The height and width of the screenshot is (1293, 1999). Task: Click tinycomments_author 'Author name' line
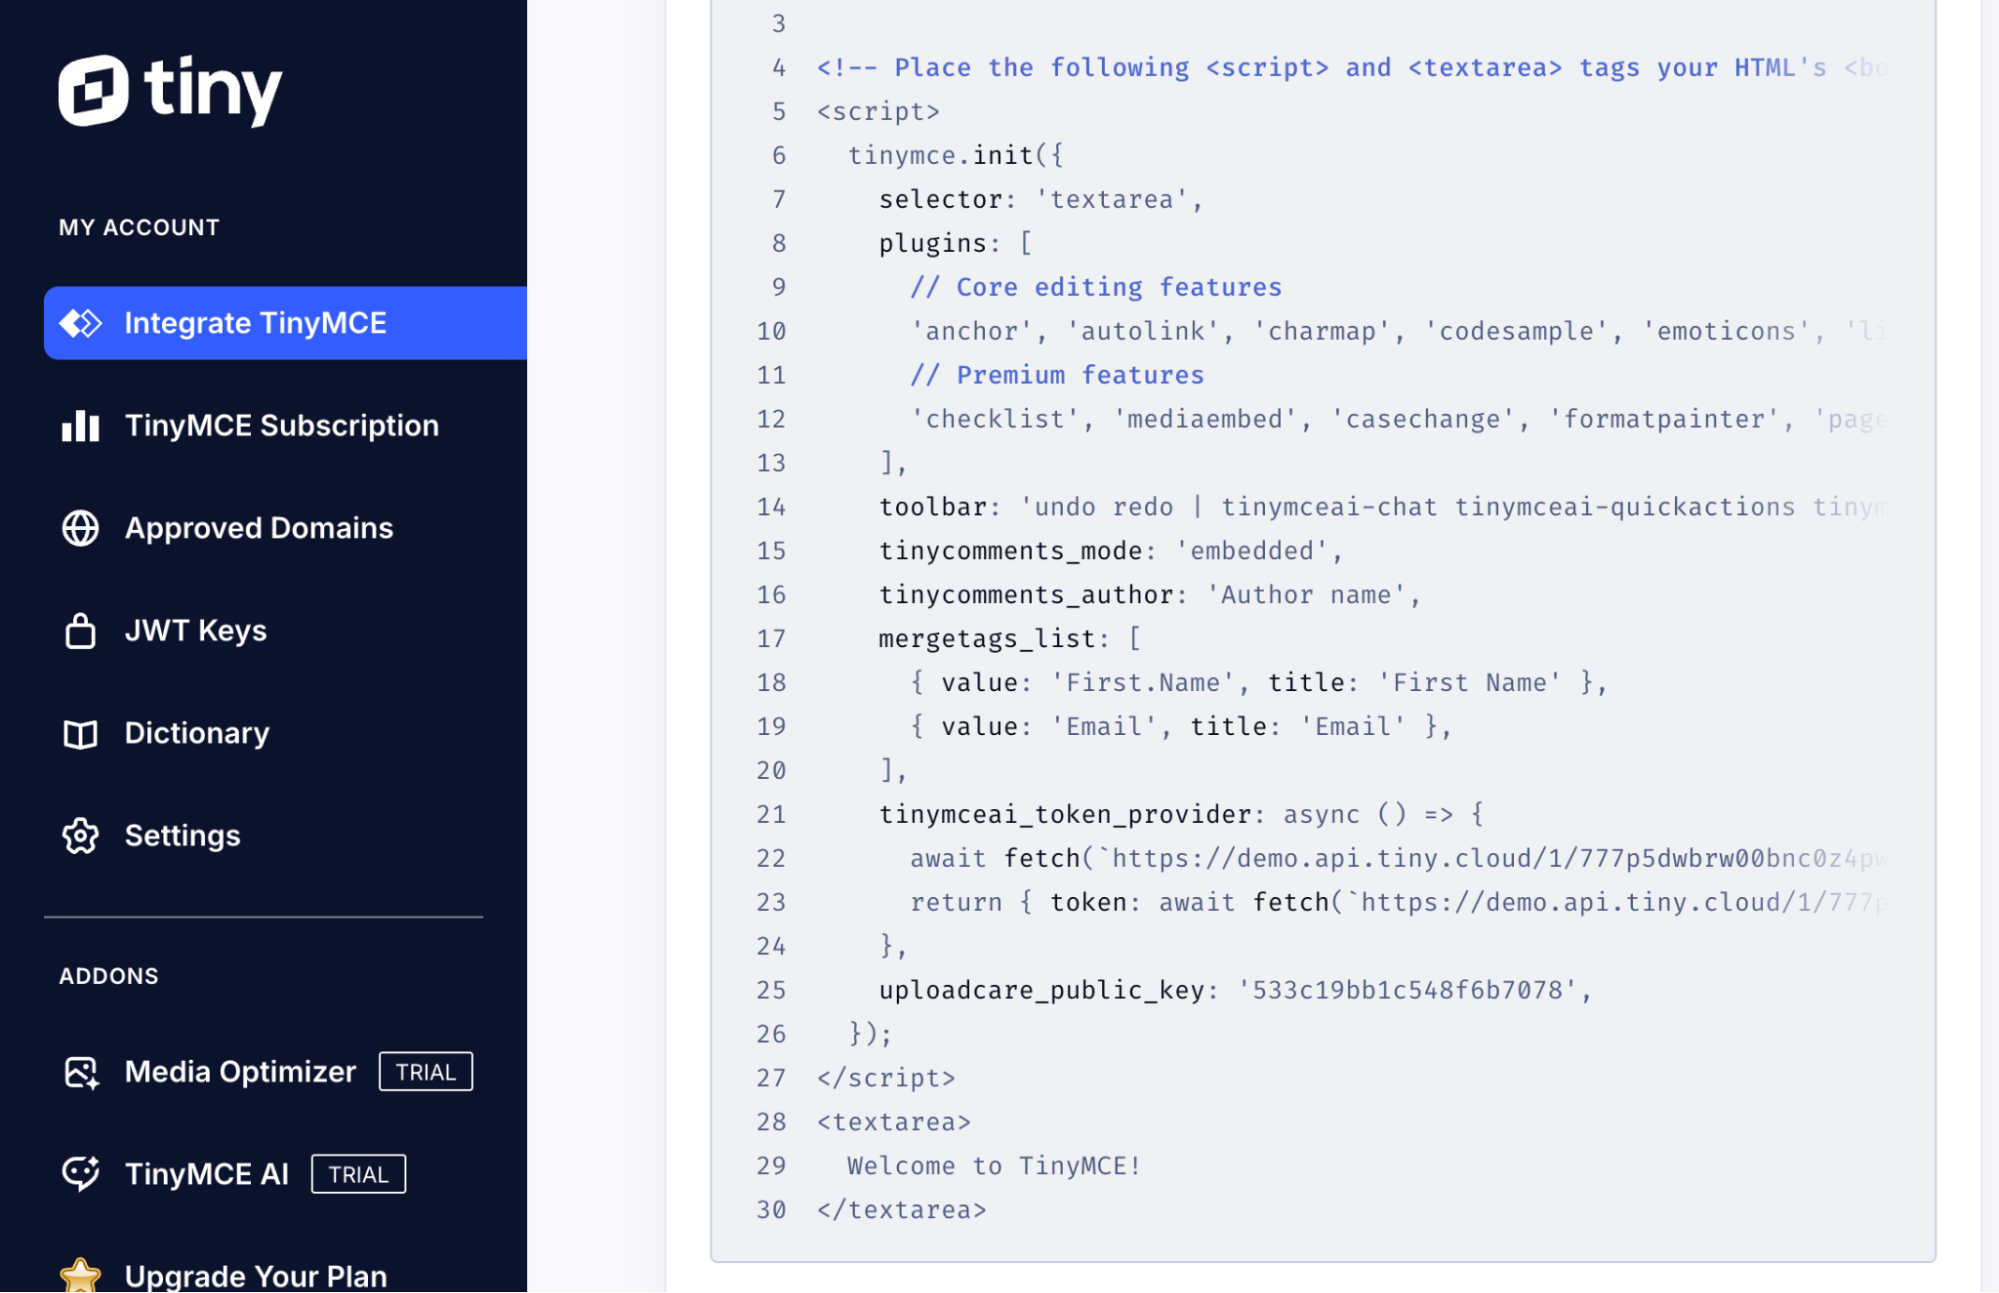point(1150,596)
